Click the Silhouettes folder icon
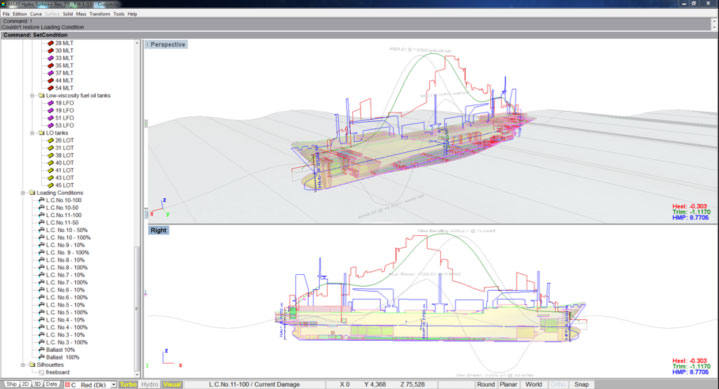 pyautogui.click(x=32, y=365)
